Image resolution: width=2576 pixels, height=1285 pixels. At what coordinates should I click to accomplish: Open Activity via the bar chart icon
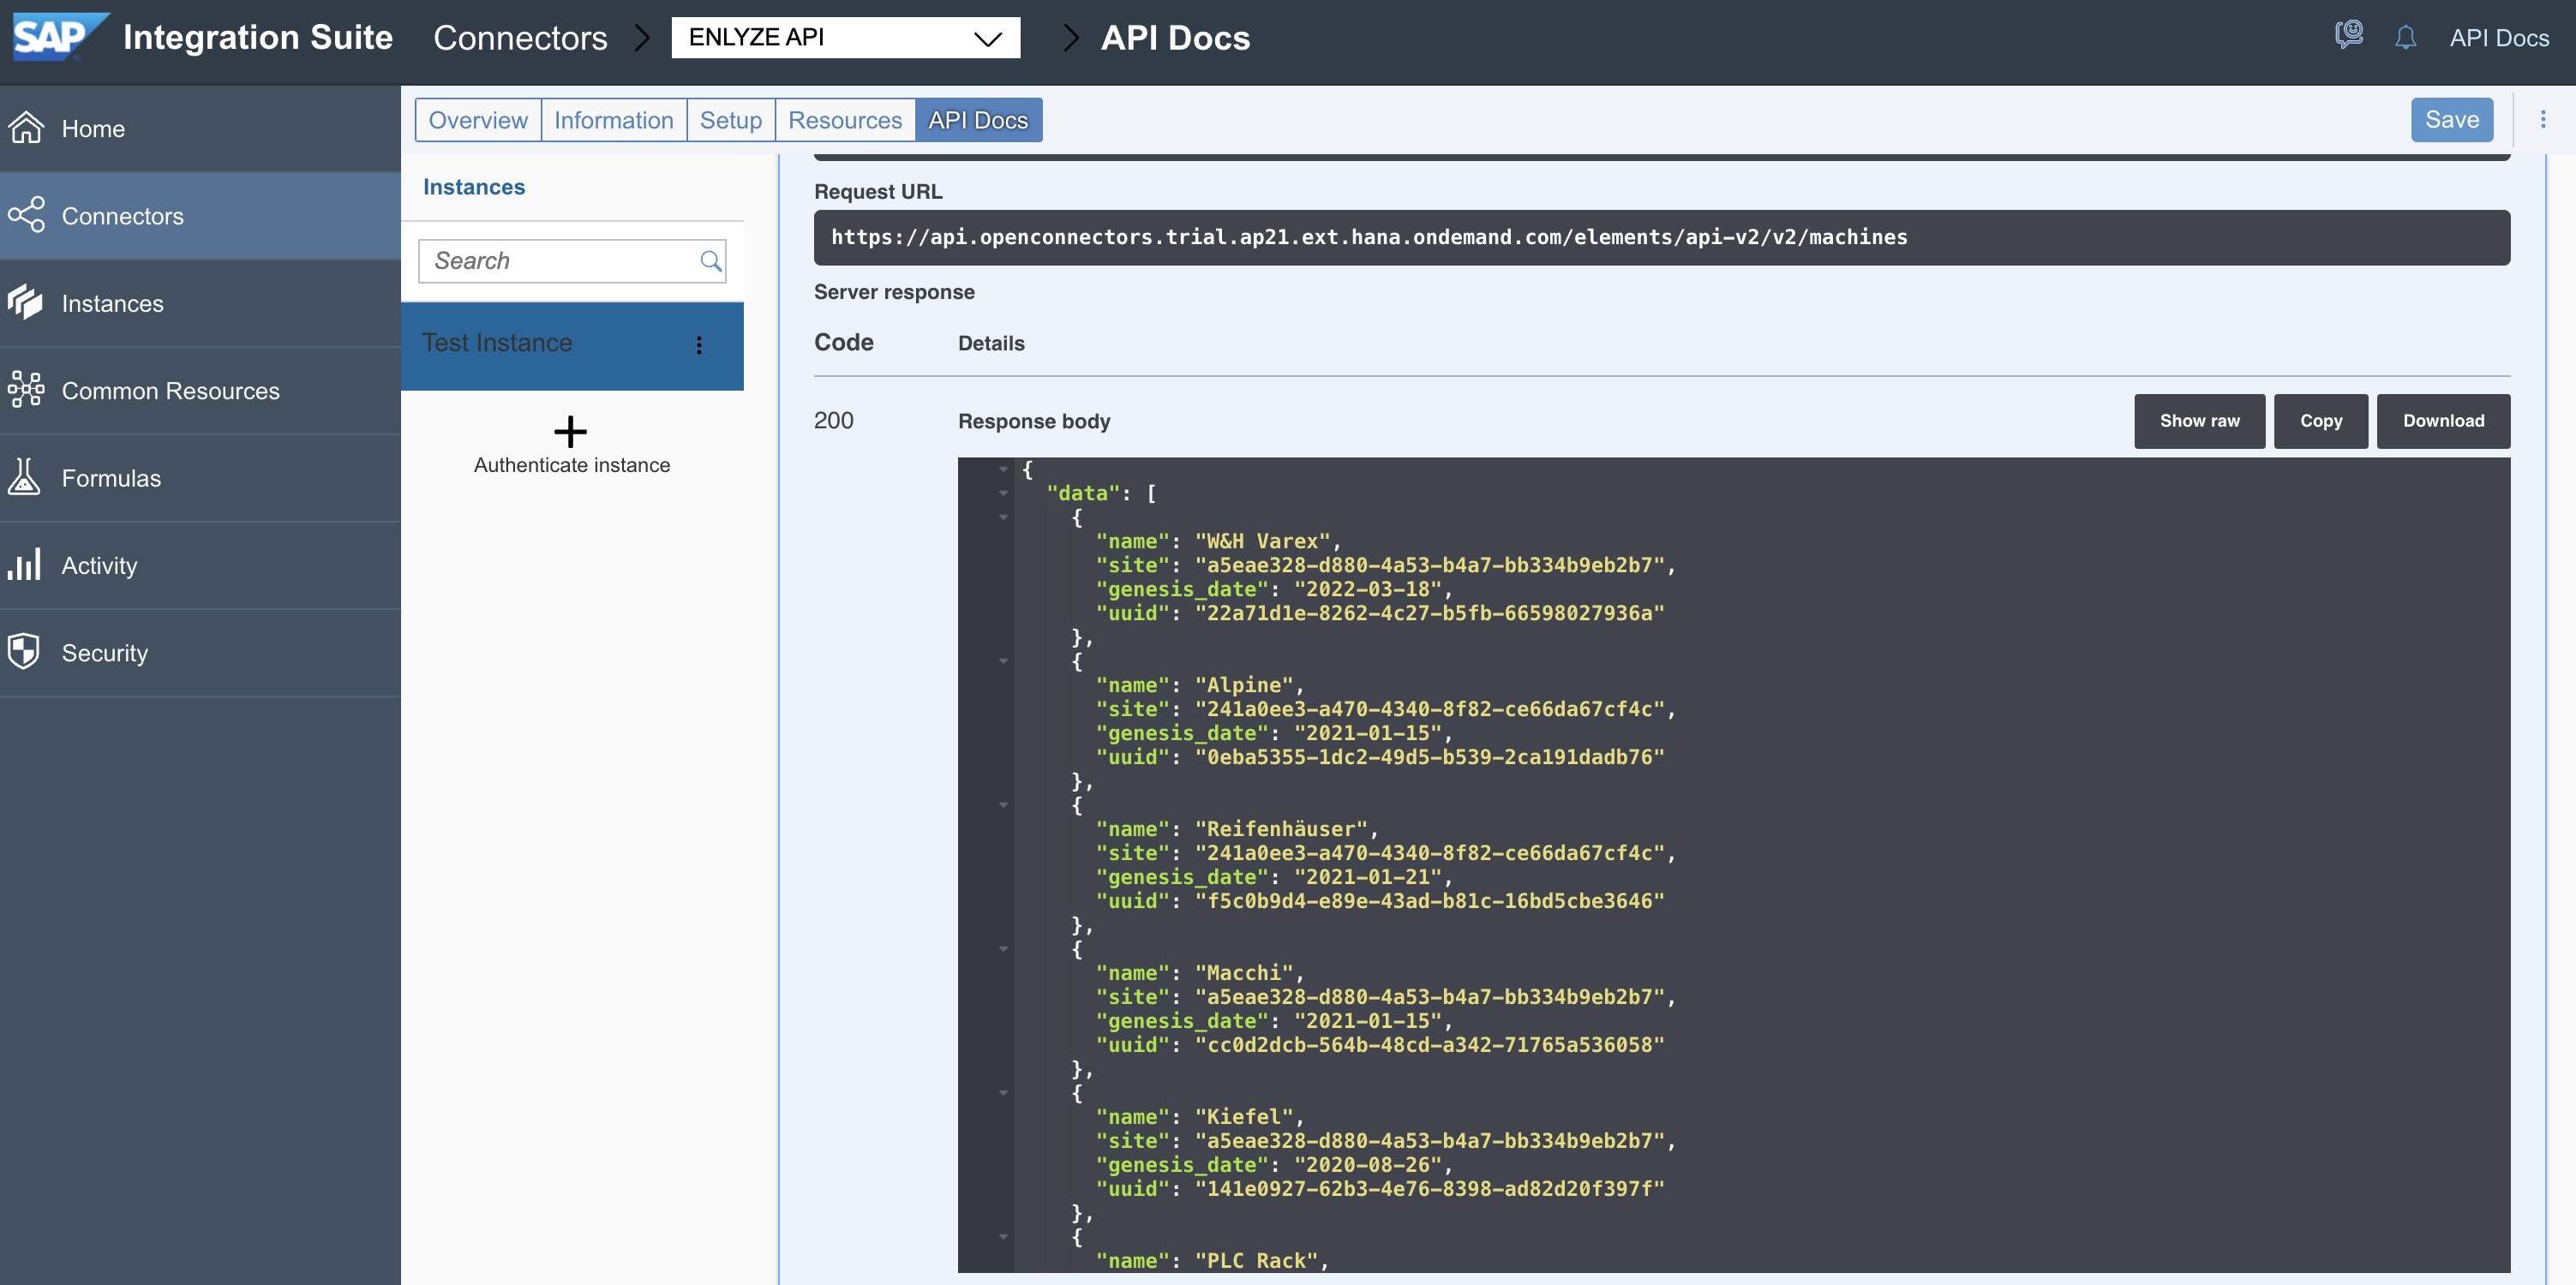24,564
